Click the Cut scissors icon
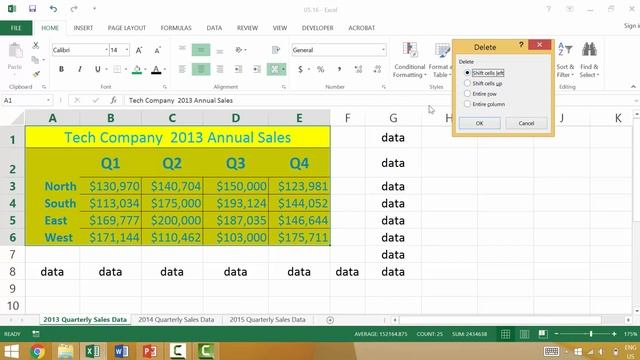Screen dimensions: 640x360 36,45
